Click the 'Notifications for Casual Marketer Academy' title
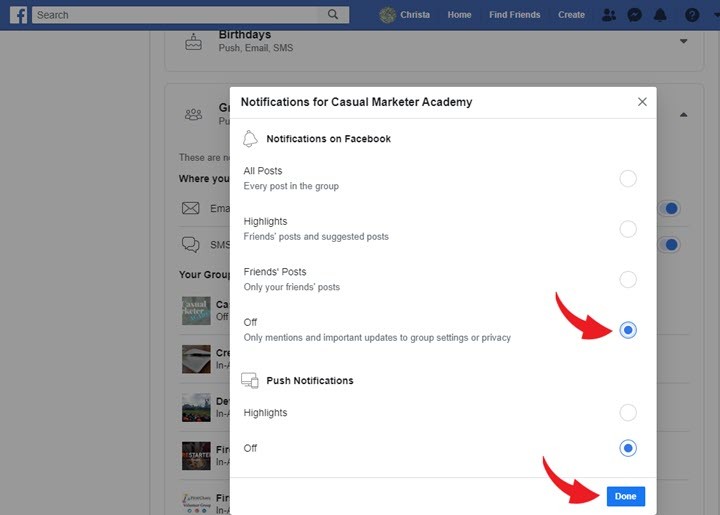 coord(356,102)
